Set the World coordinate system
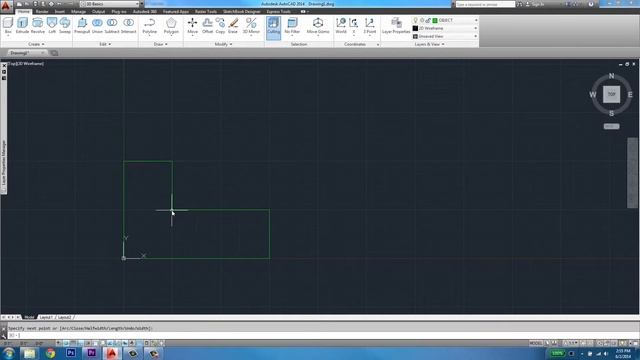 (x=341, y=26)
